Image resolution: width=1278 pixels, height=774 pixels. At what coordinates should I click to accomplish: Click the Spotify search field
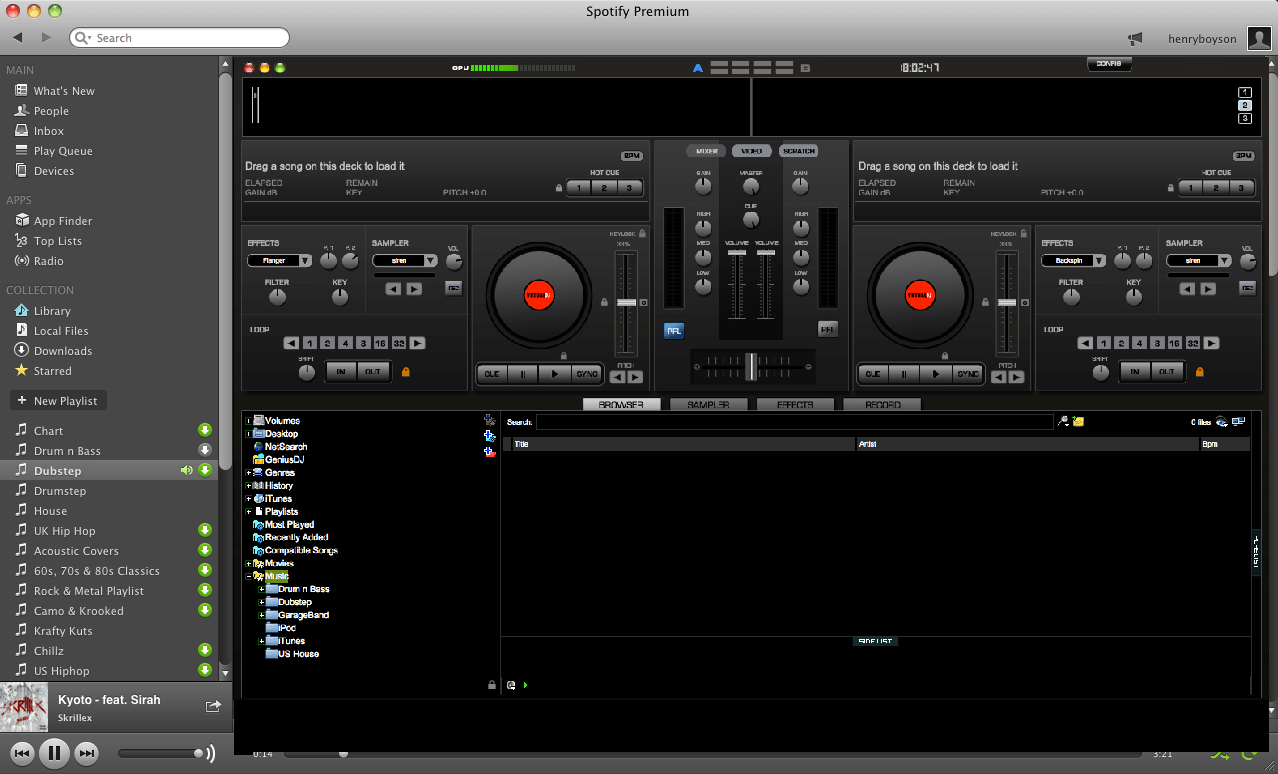pyautogui.click(x=180, y=38)
